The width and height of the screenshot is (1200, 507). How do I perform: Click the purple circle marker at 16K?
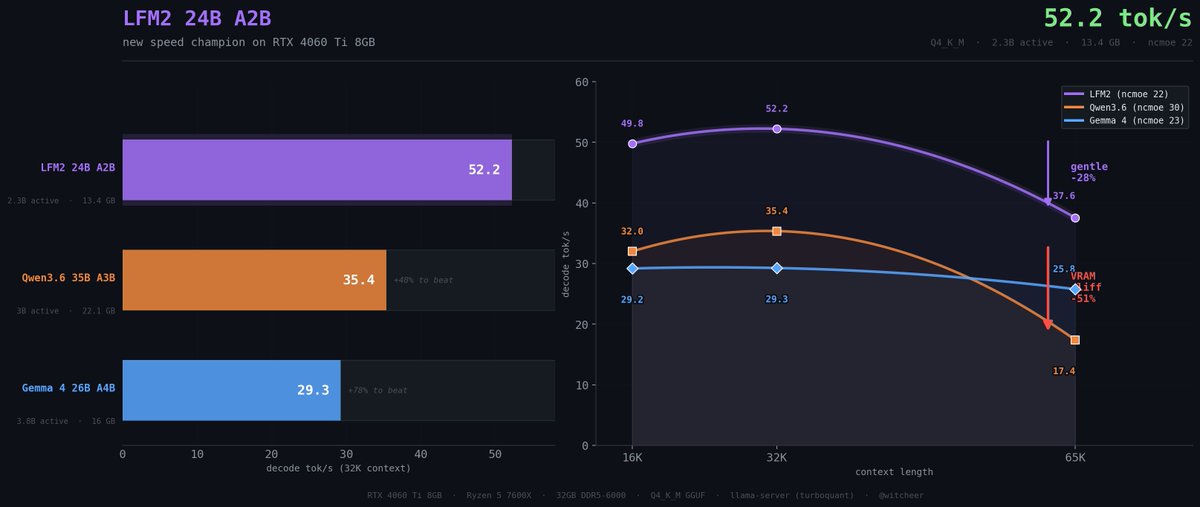(632, 144)
